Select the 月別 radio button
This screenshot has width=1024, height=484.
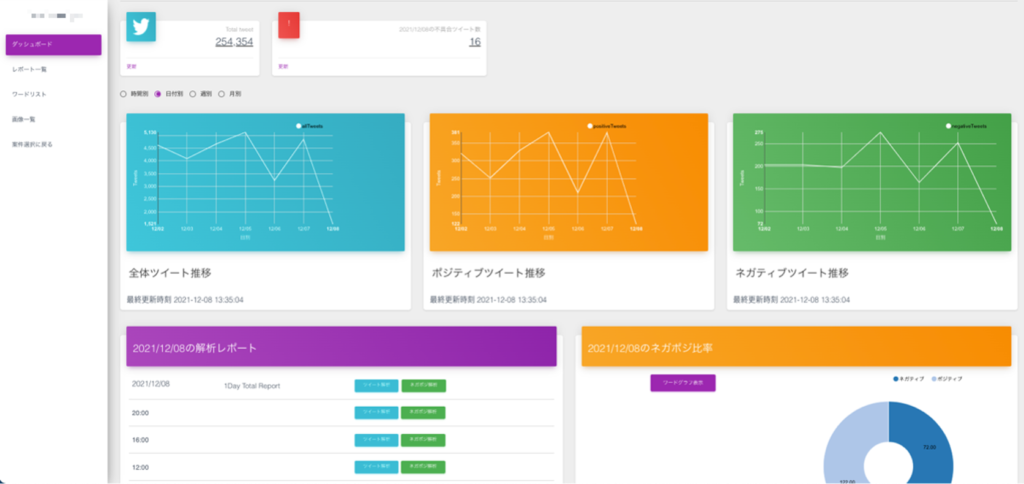click(221, 94)
